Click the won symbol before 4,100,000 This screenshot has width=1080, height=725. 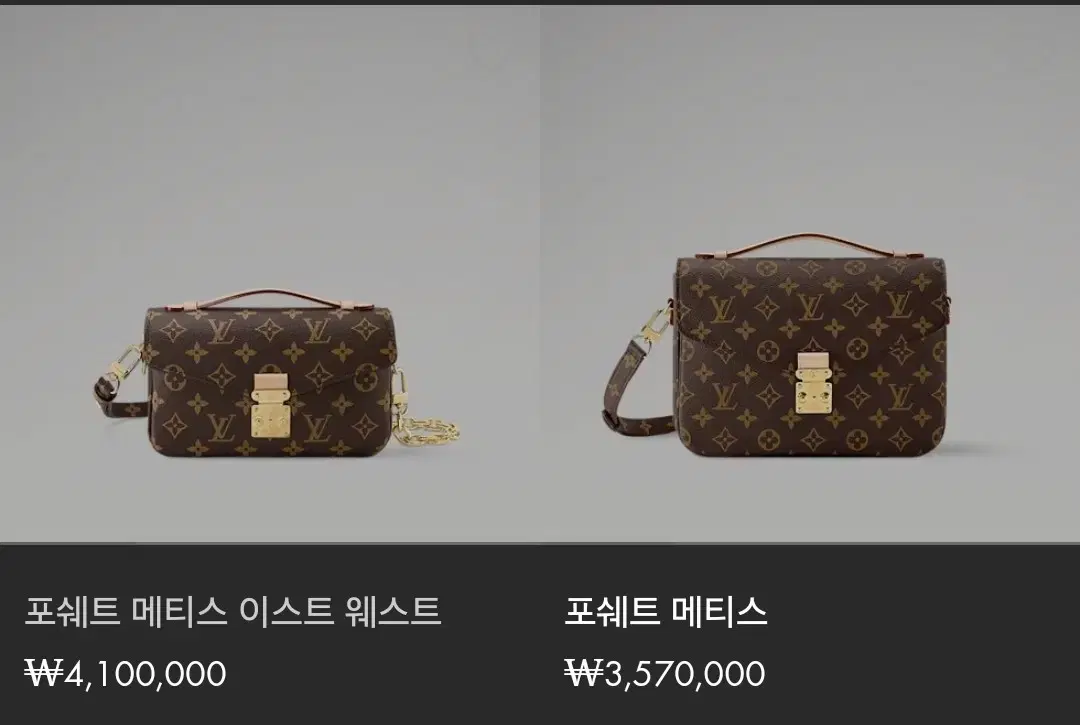(43, 673)
